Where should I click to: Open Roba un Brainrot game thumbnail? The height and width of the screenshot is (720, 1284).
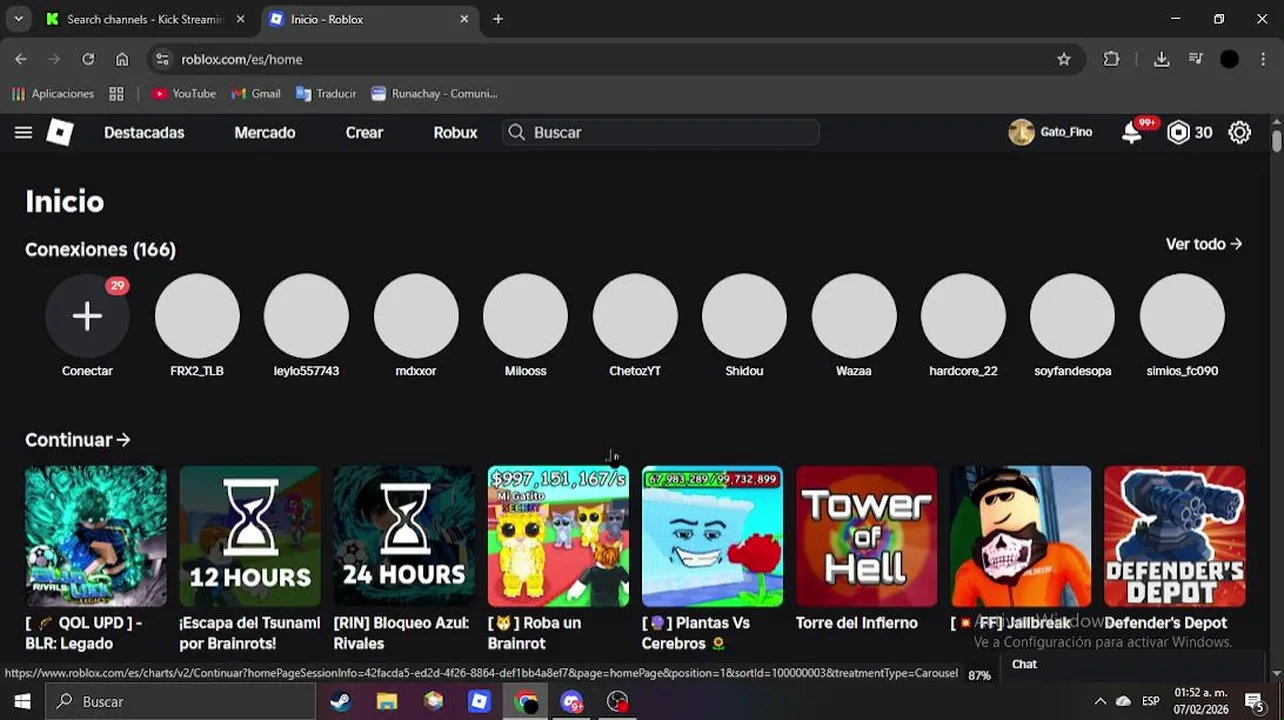[x=558, y=536]
